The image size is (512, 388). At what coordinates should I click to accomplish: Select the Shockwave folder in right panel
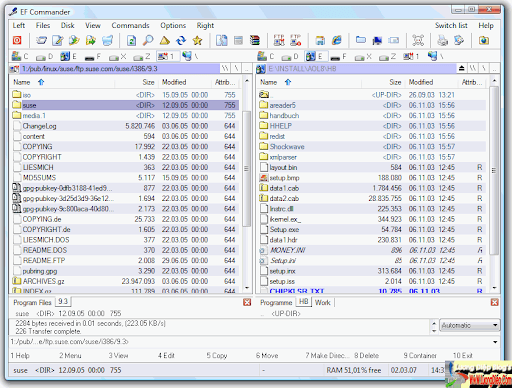[372, 147]
